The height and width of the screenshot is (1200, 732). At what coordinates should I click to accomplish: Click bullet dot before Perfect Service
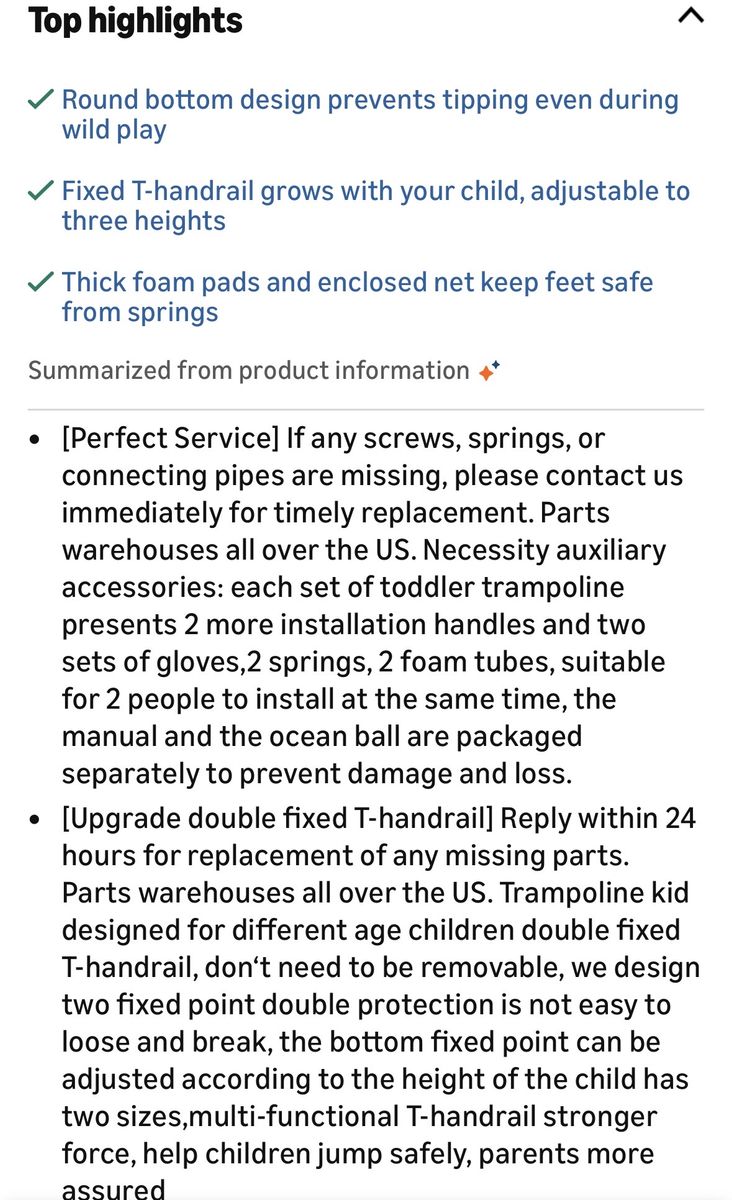coord(37,440)
